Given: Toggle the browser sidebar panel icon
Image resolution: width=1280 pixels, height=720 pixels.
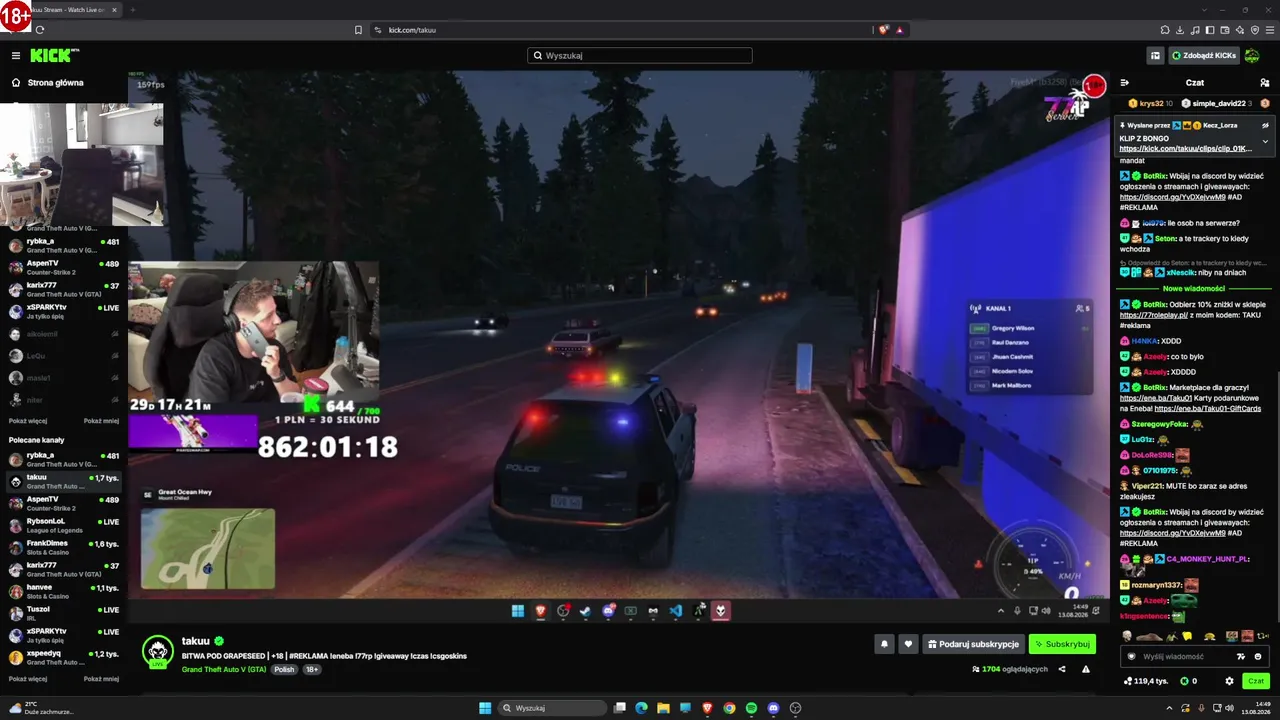Looking at the screenshot, I should (1211, 30).
